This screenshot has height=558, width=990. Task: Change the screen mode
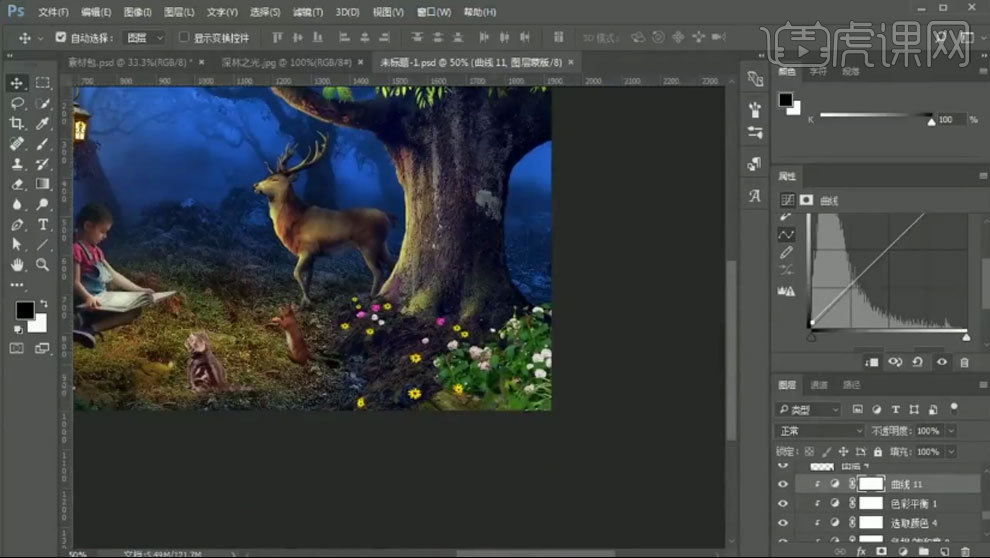42,348
